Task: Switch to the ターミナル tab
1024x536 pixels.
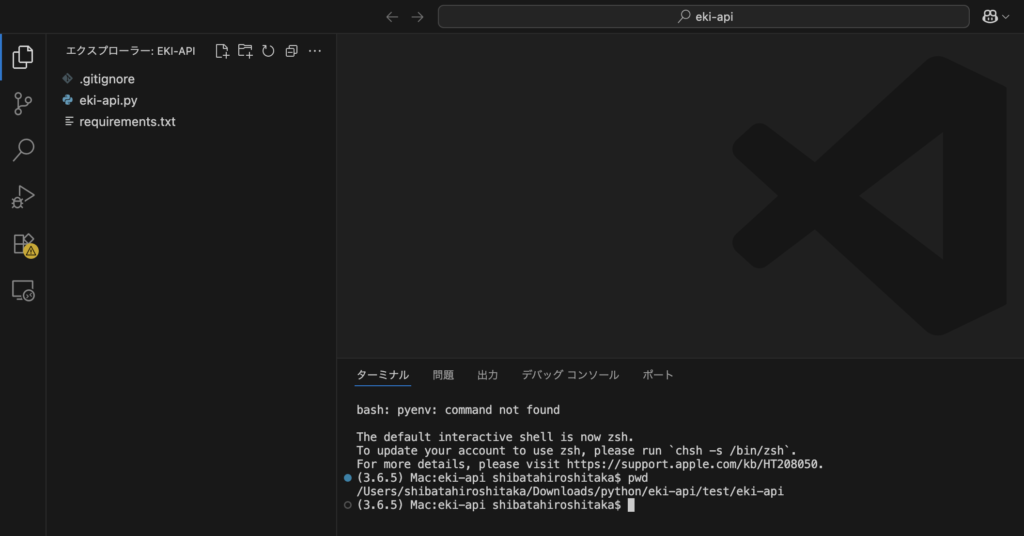Action: pos(383,375)
